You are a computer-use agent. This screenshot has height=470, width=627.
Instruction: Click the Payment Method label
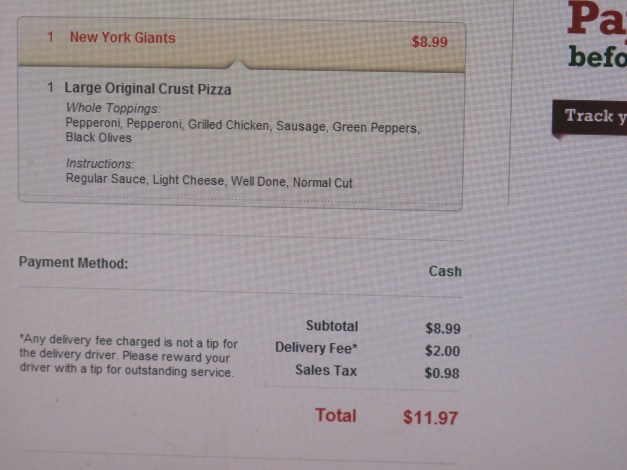(x=73, y=263)
